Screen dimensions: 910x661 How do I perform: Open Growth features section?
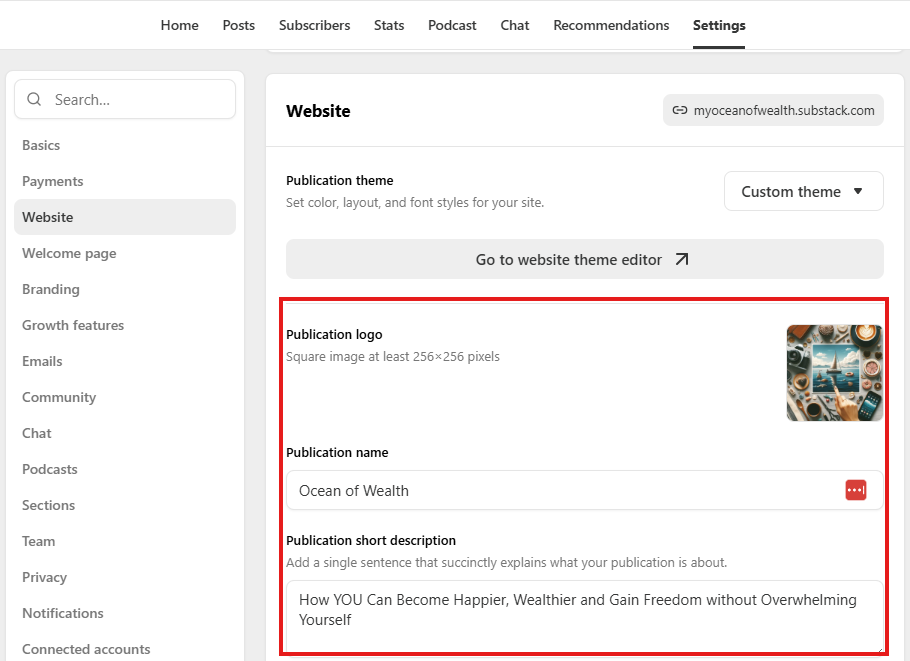73,325
